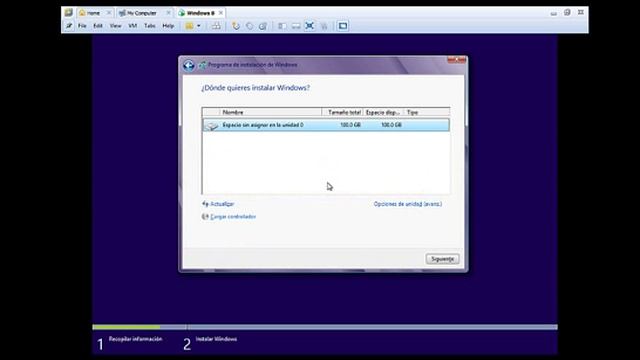Open the VM menu

click(x=133, y=26)
